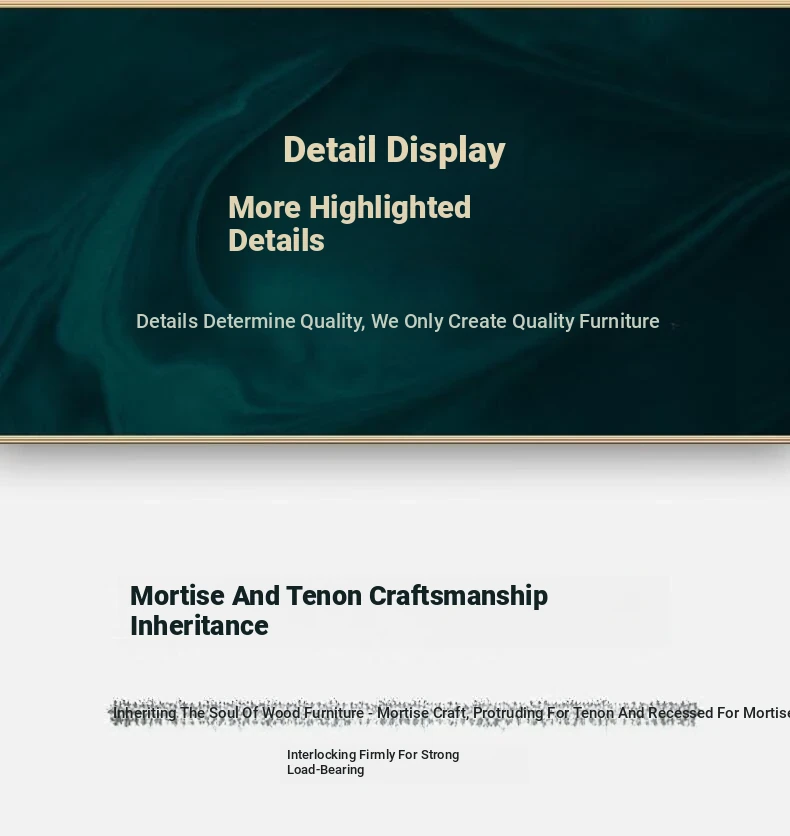
Task: Click the word "Tenon" in the bold title
Action: (324, 596)
